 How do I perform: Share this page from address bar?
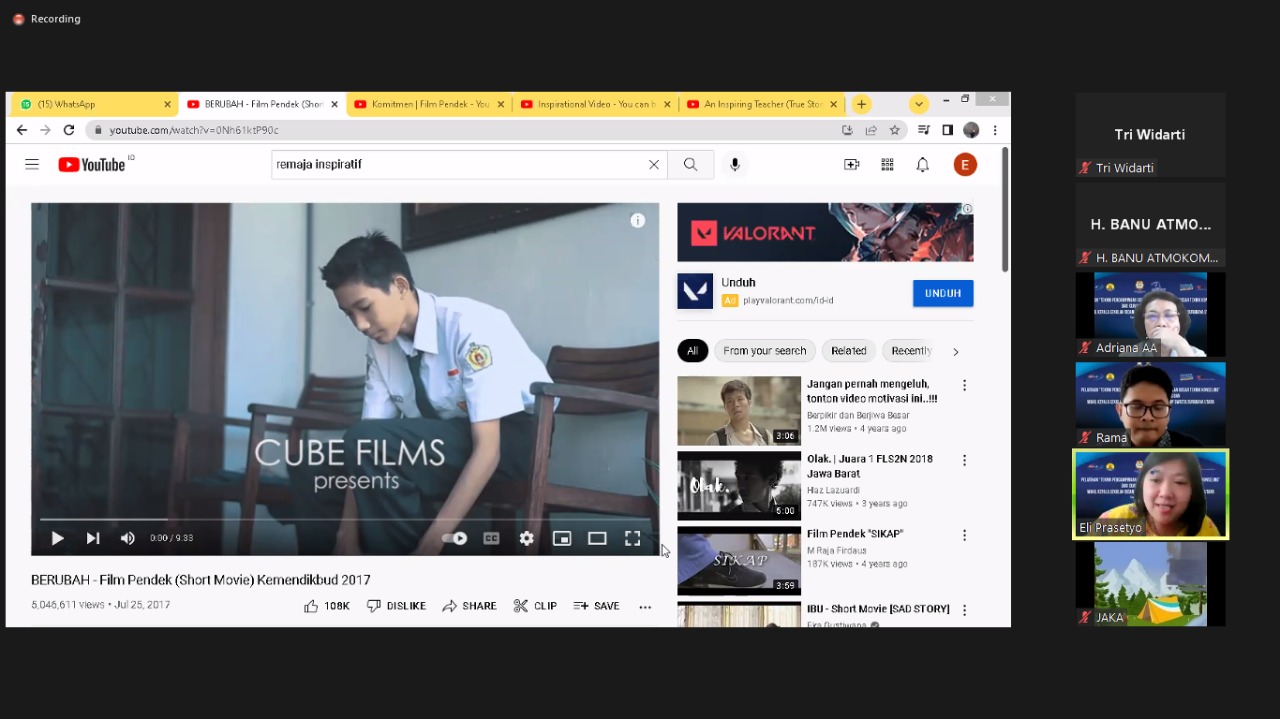click(x=871, y=130)
